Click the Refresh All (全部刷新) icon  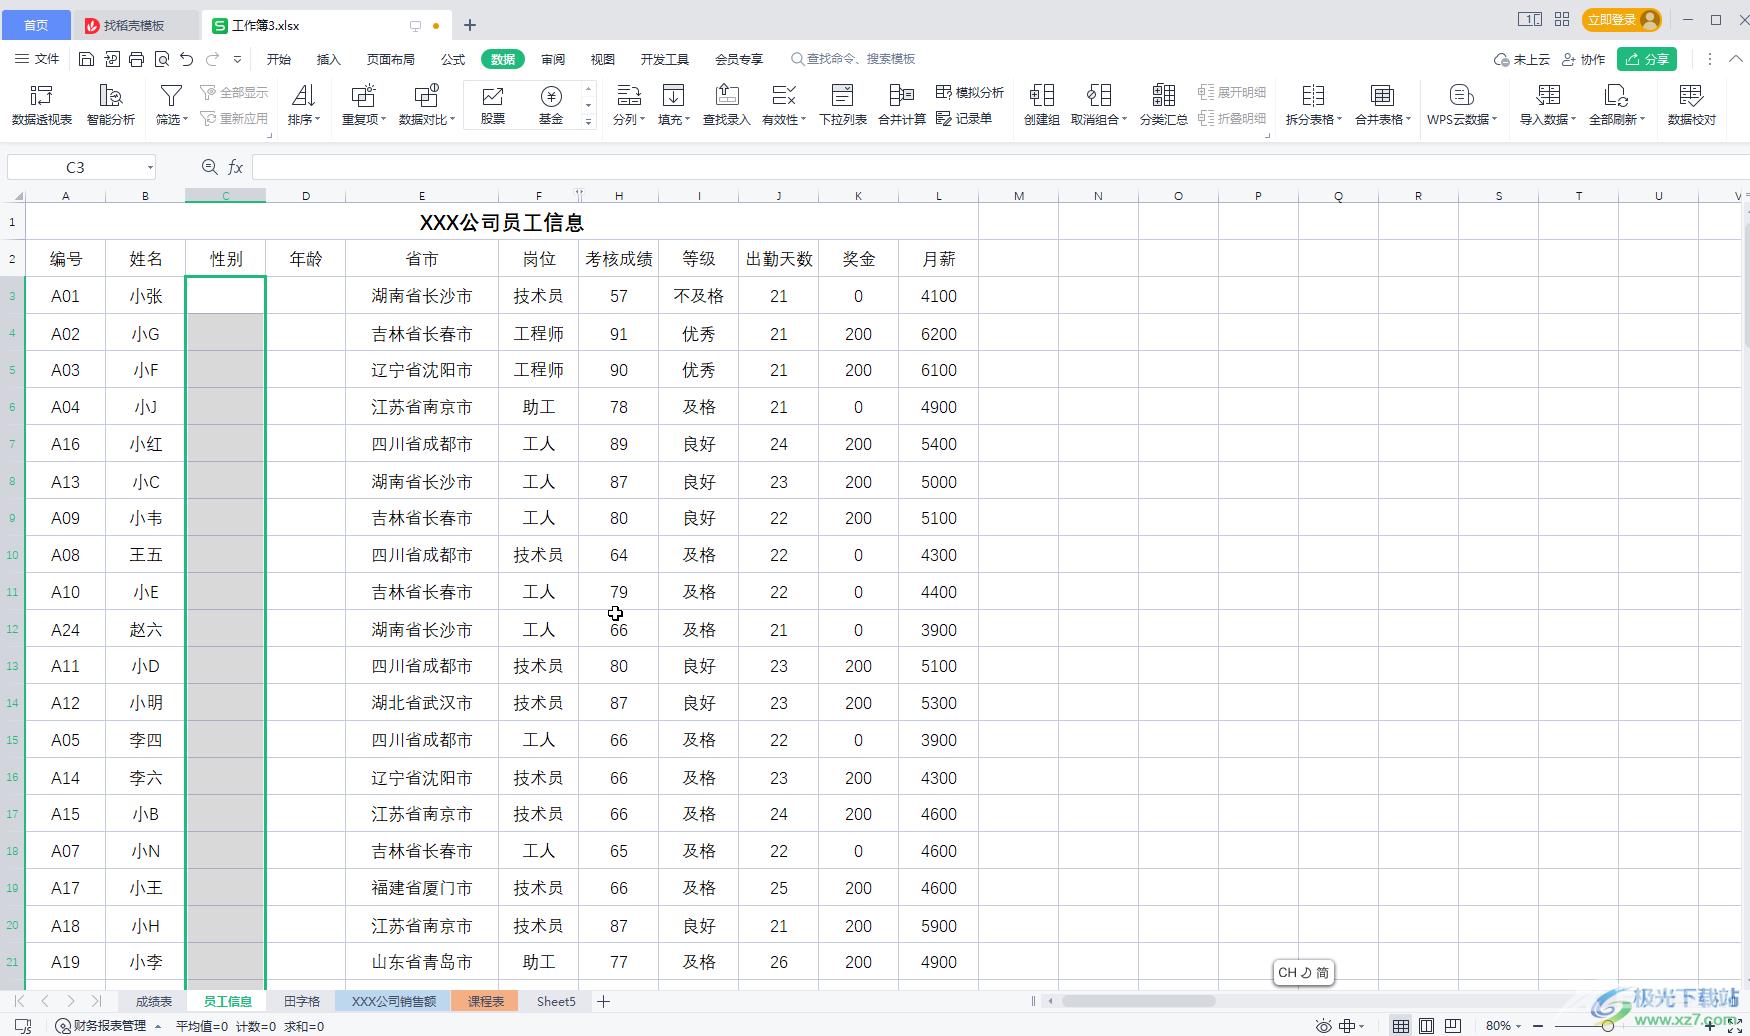(1616, 96)
